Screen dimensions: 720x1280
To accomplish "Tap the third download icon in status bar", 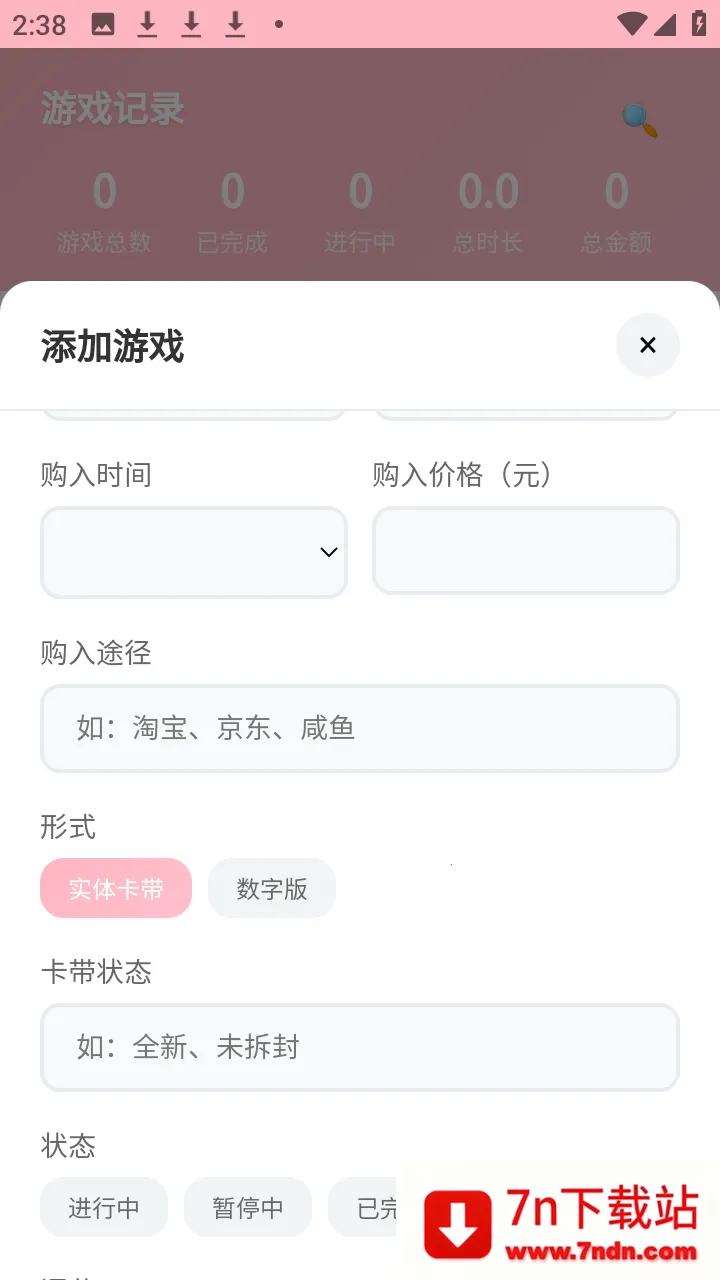I will pos(235,24).
